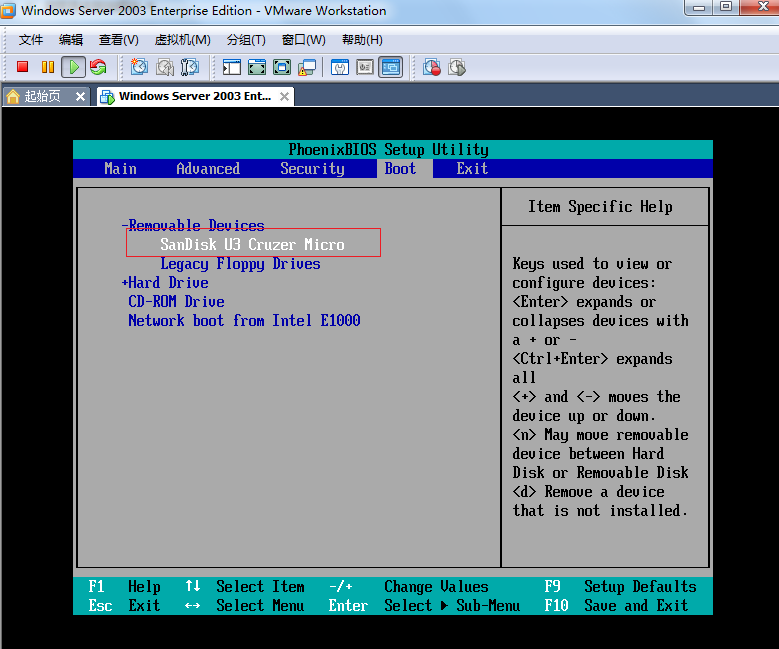This screenshot has width=779, height=649.
Task: Enable quick switch mode icon
Action: tap(257, 67)
